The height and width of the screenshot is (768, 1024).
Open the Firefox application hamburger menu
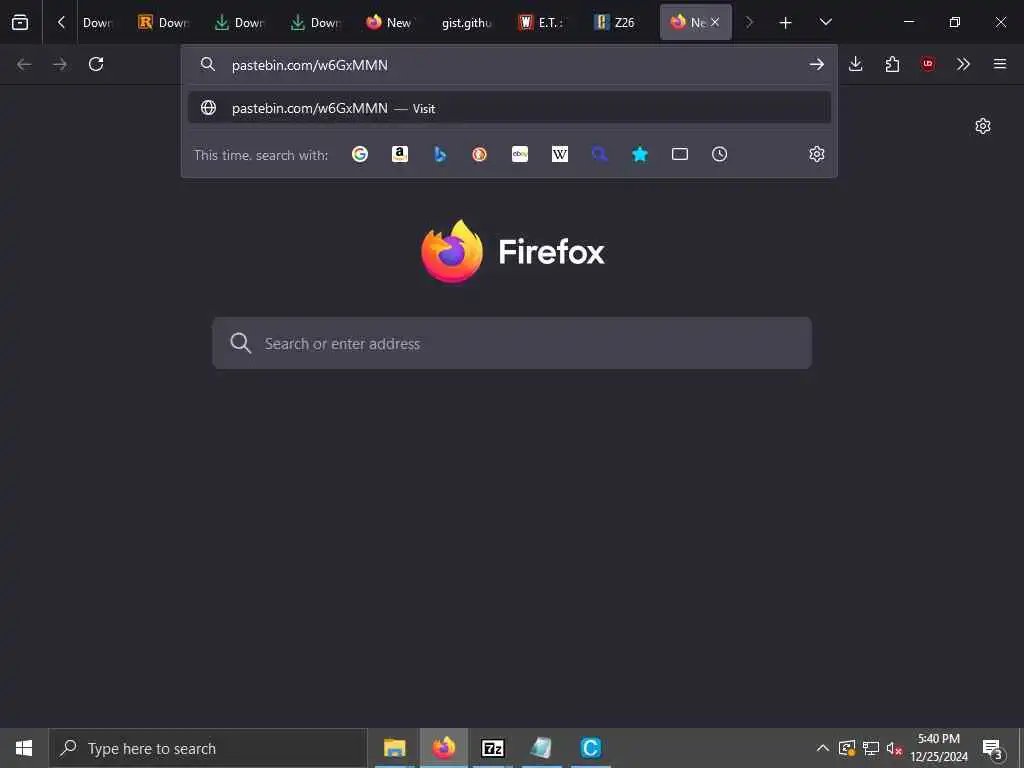pos(1000,64)
